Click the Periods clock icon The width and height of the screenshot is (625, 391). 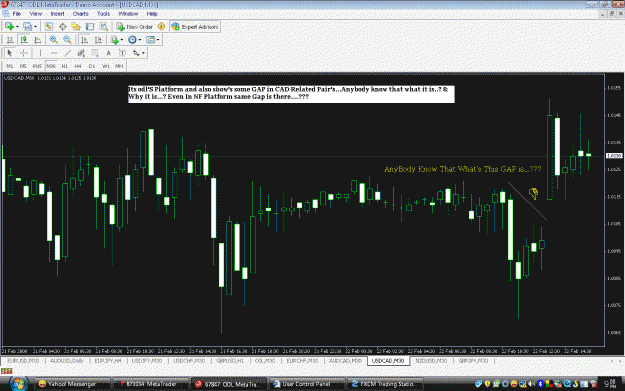pyautogui.click(x=132, y=40)
